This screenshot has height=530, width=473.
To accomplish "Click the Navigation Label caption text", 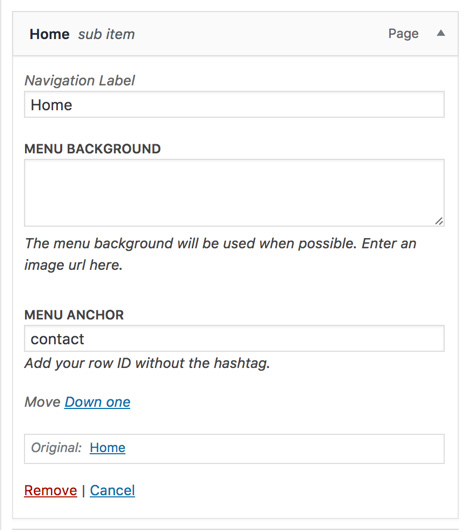I will pyautogui.click(x=79, y=80).
